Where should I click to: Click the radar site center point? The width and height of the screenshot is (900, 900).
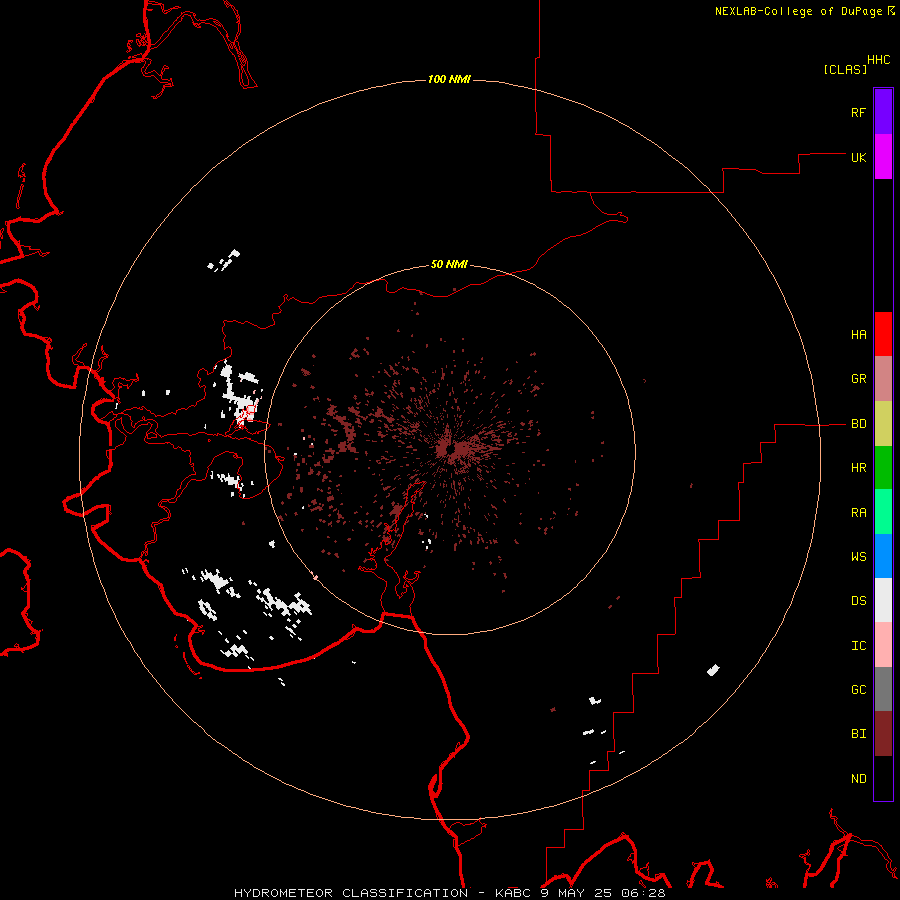coord(450,449)
